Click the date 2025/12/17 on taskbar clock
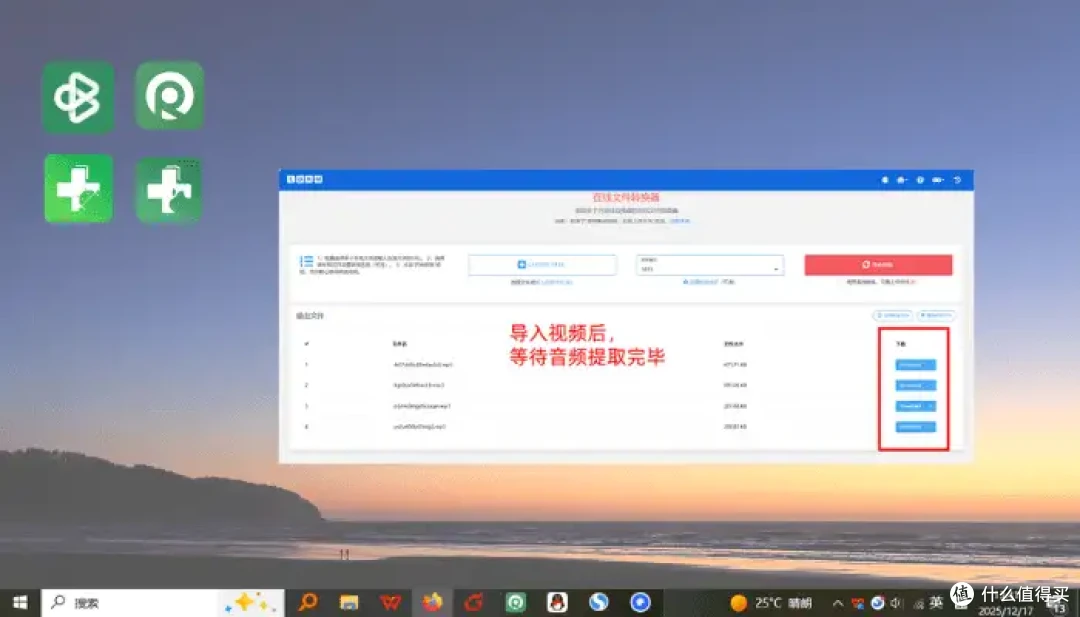 (x=1006, y=611)
